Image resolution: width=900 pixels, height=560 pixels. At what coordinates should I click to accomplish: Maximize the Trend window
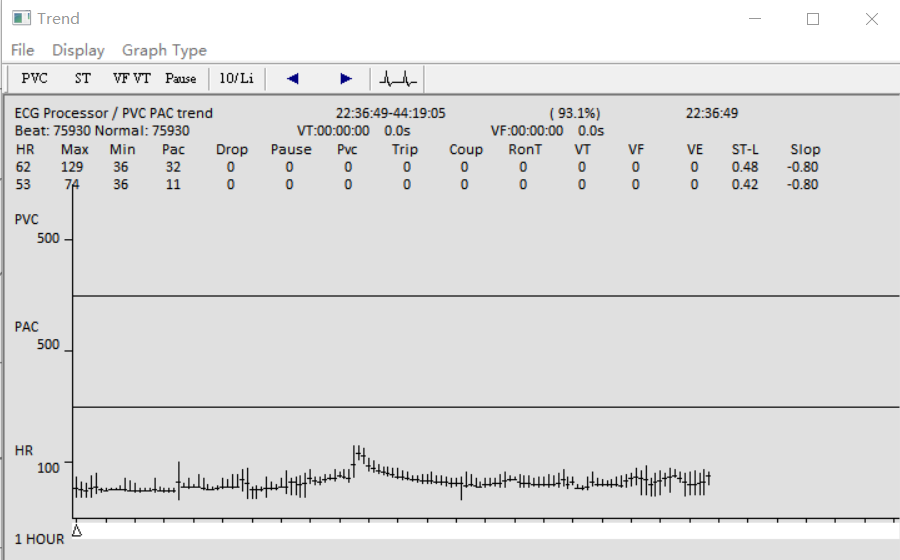point(813,18)
